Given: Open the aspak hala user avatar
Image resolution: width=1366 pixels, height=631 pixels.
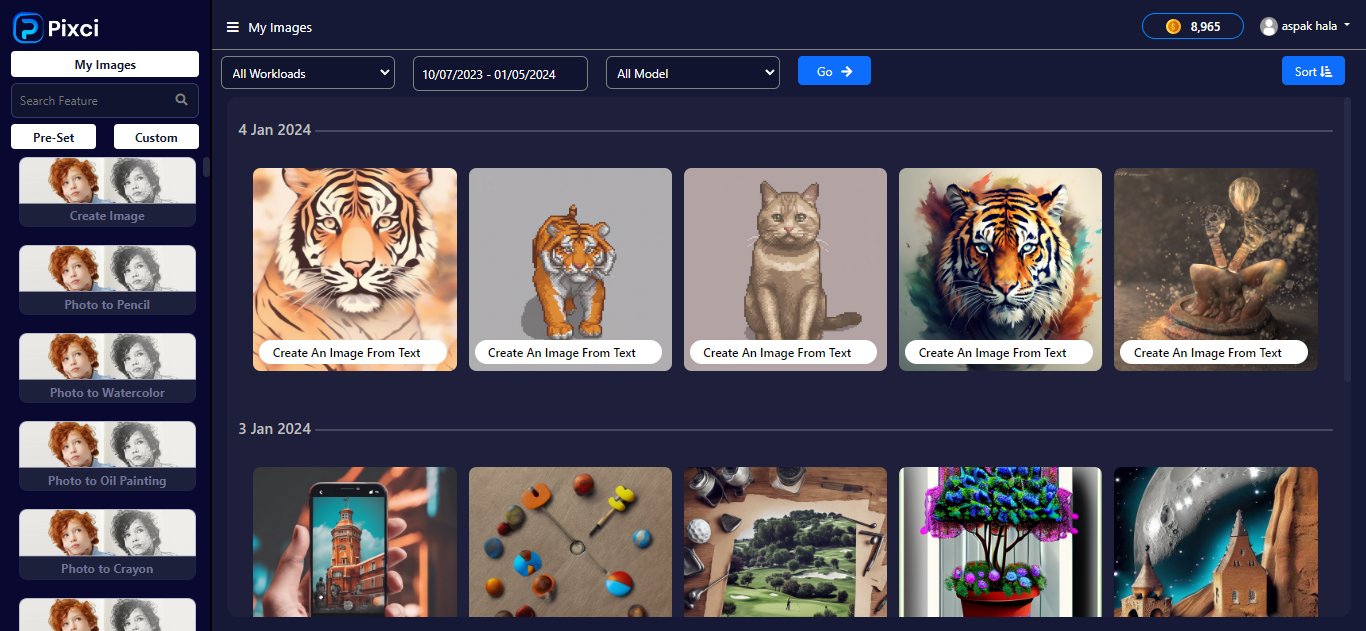Looking at the screenshot, I should pos(1269,26).
